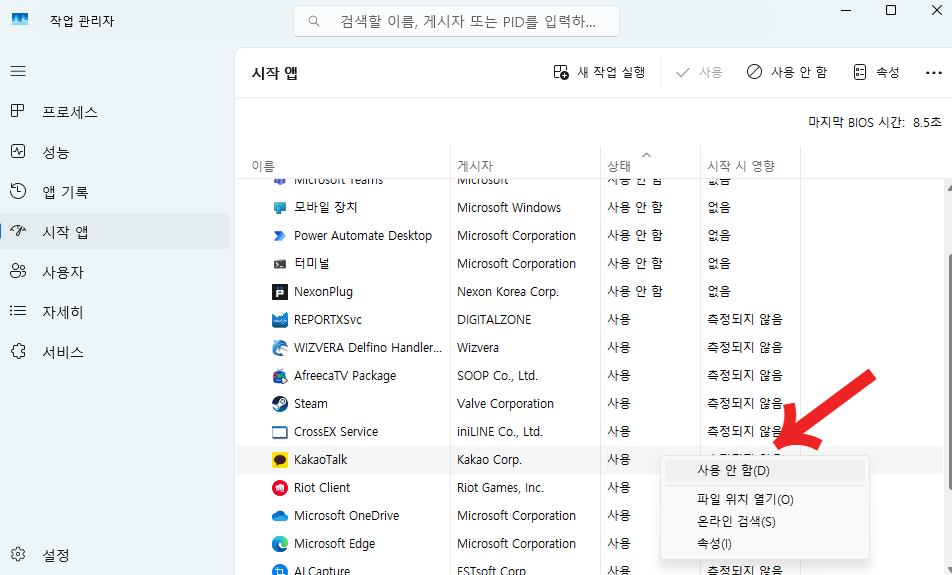Click the Valve Corporation publisher cell
The width and height of the screenshot is (952, 575).
click(505, 404)
